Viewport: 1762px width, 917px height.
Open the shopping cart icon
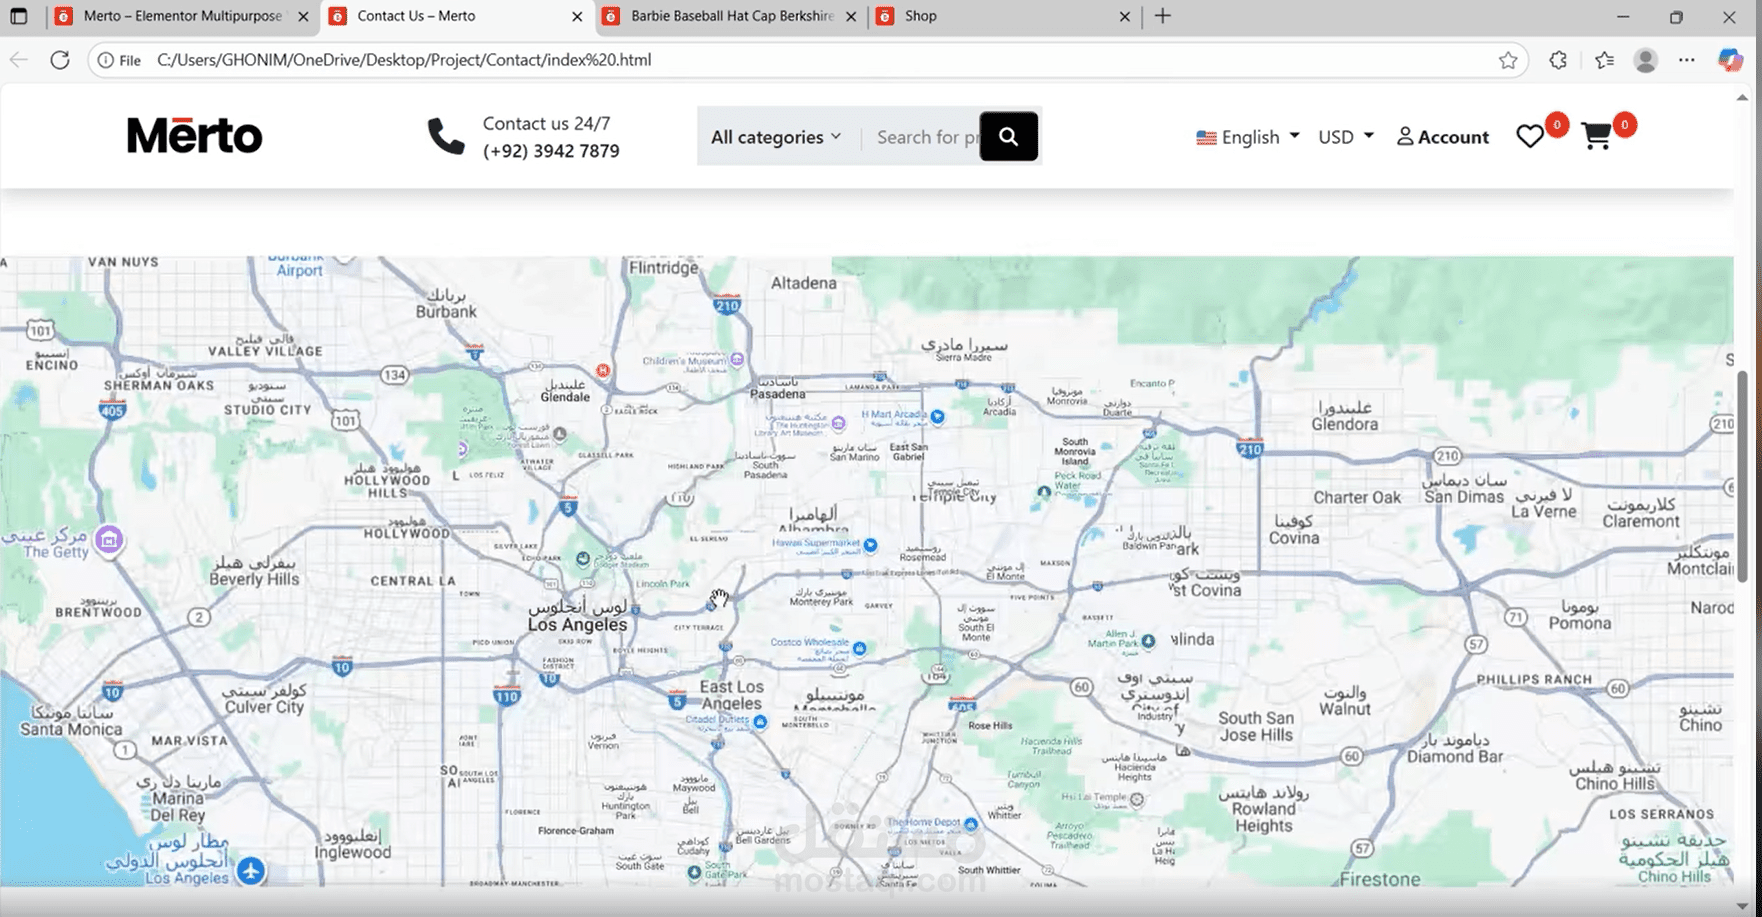point(1597,136)
